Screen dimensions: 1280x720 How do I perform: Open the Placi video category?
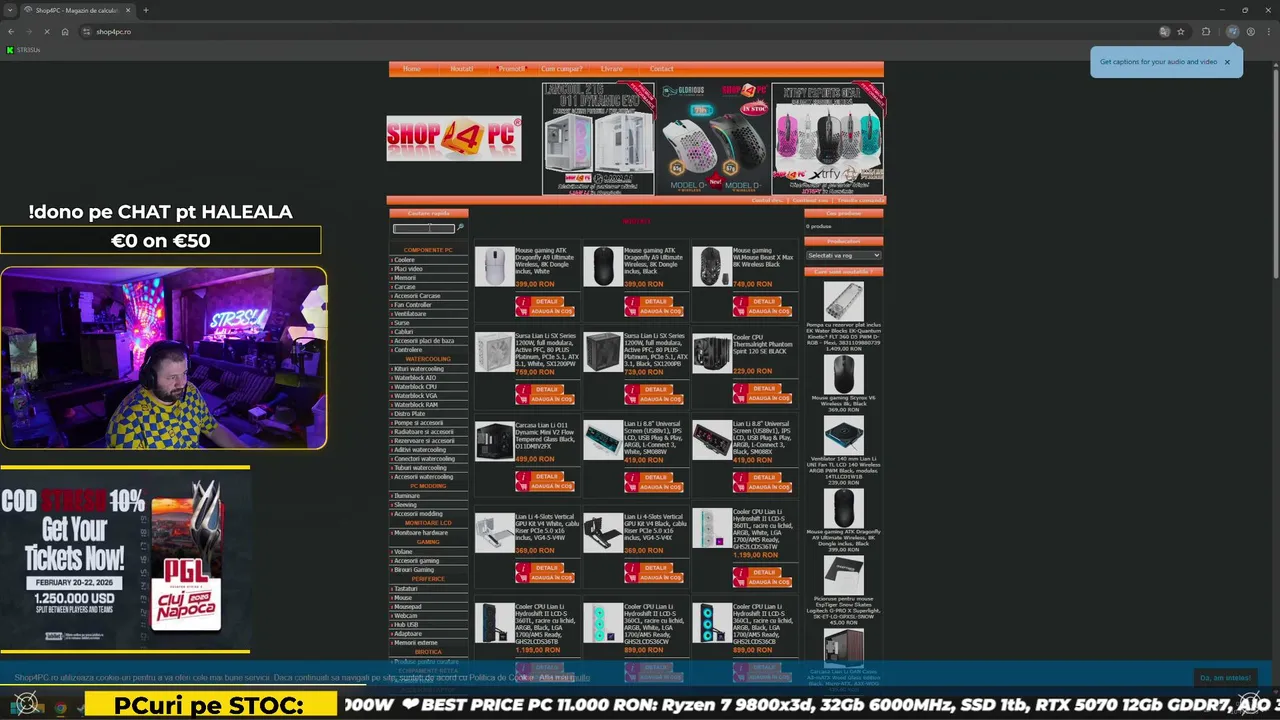[x=408, y=269]
